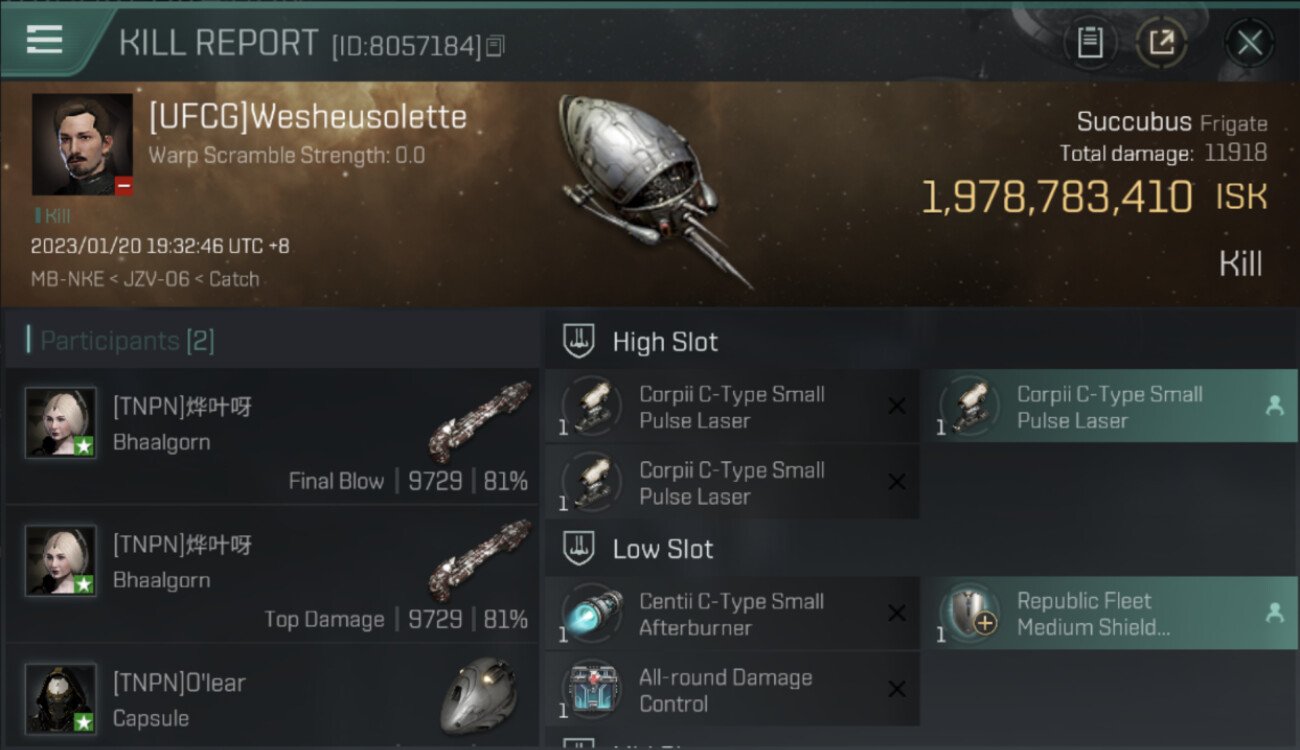Open the Final Blow Bhaalgorn participant entry
The width and height of the screenshot is (1300, 750).
(x=272, y=436)
